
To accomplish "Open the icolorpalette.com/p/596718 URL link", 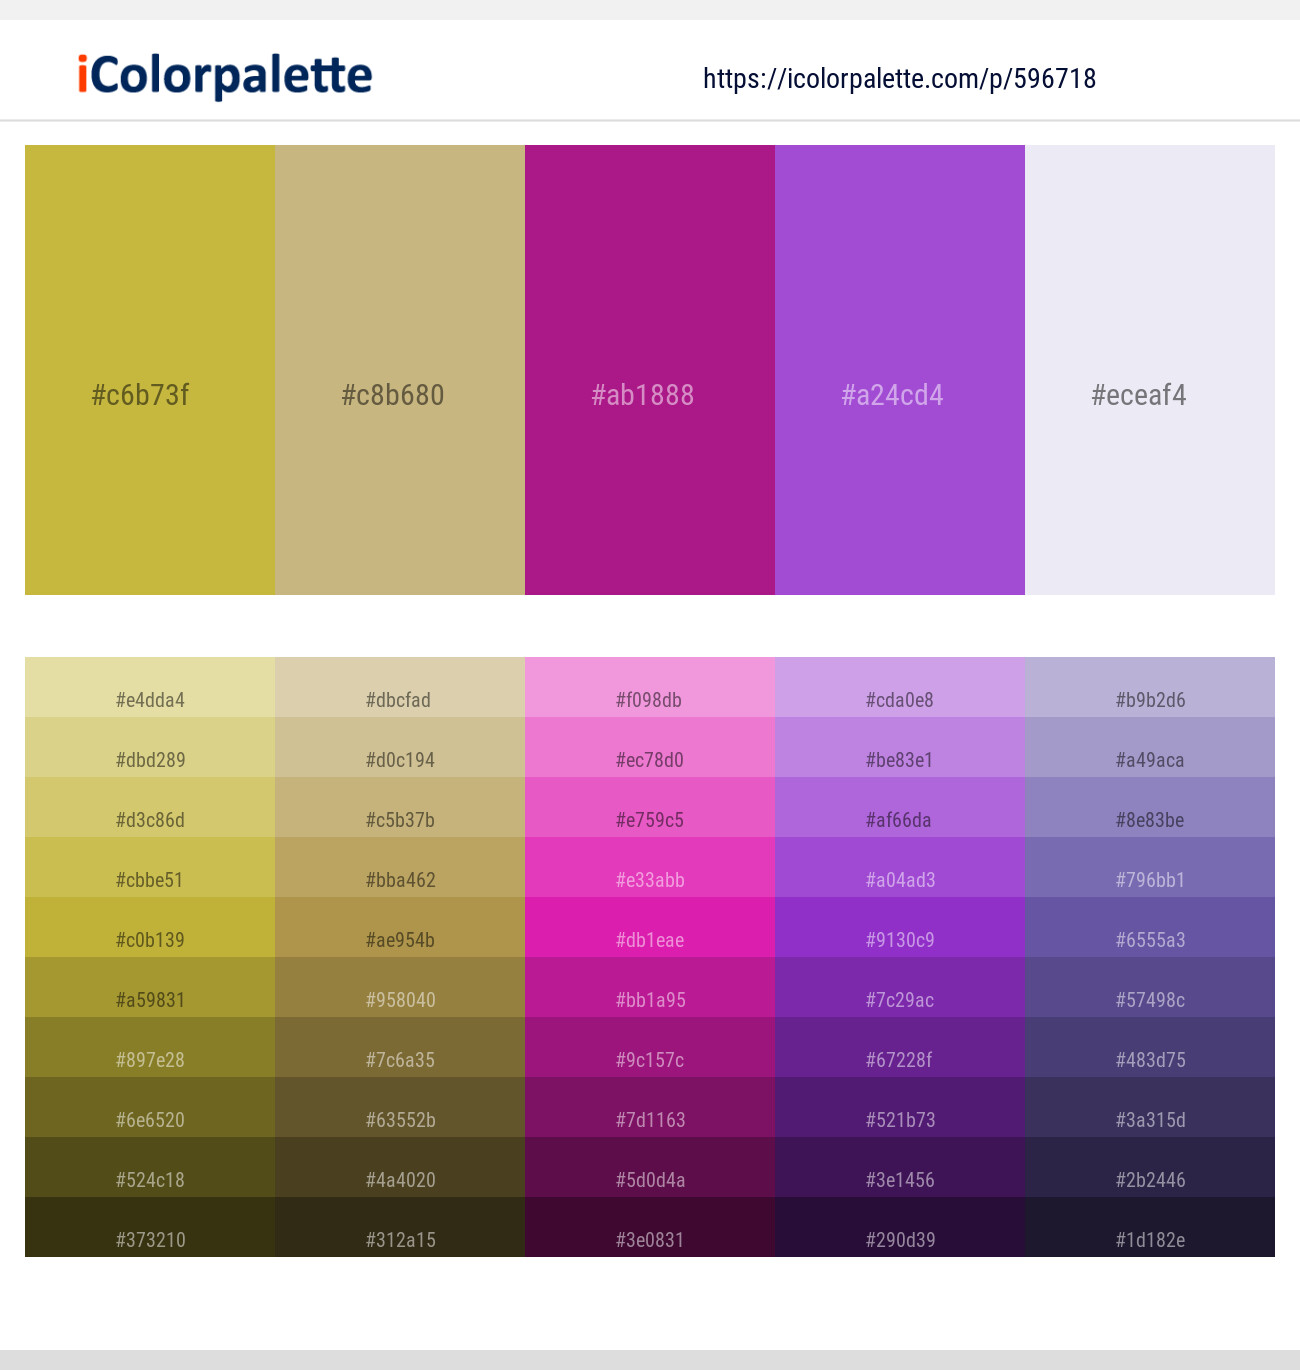I will [x=899, y=79].
